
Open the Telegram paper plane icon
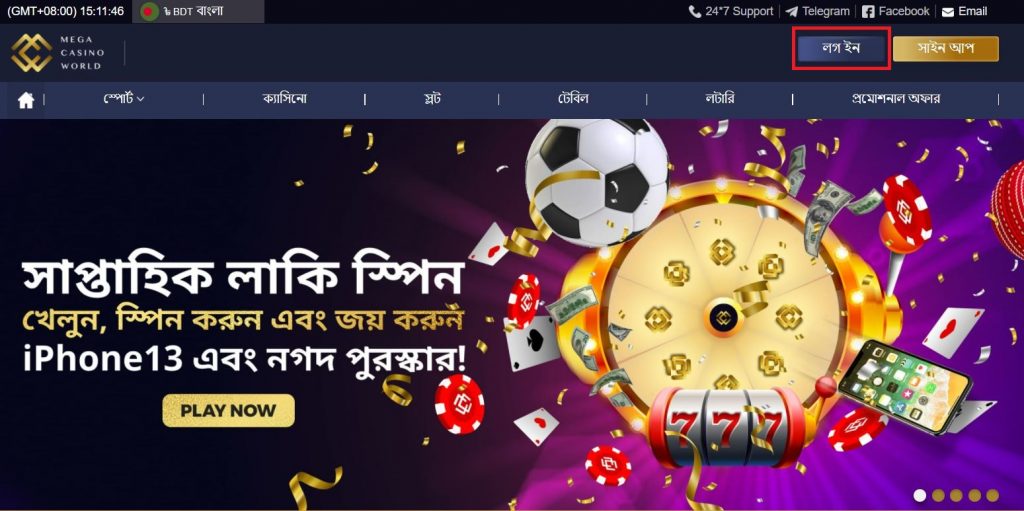[x=792, y=11]
